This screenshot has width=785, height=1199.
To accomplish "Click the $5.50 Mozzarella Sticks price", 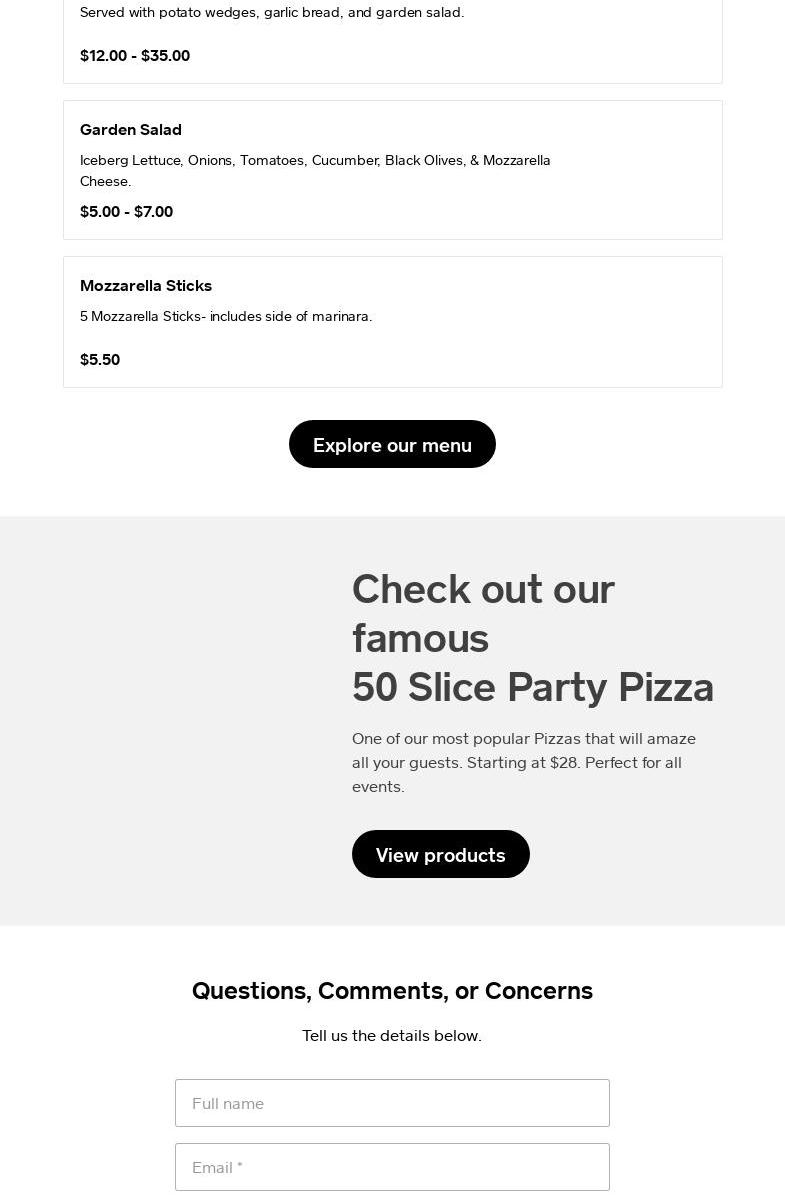I will pos(100,359).
